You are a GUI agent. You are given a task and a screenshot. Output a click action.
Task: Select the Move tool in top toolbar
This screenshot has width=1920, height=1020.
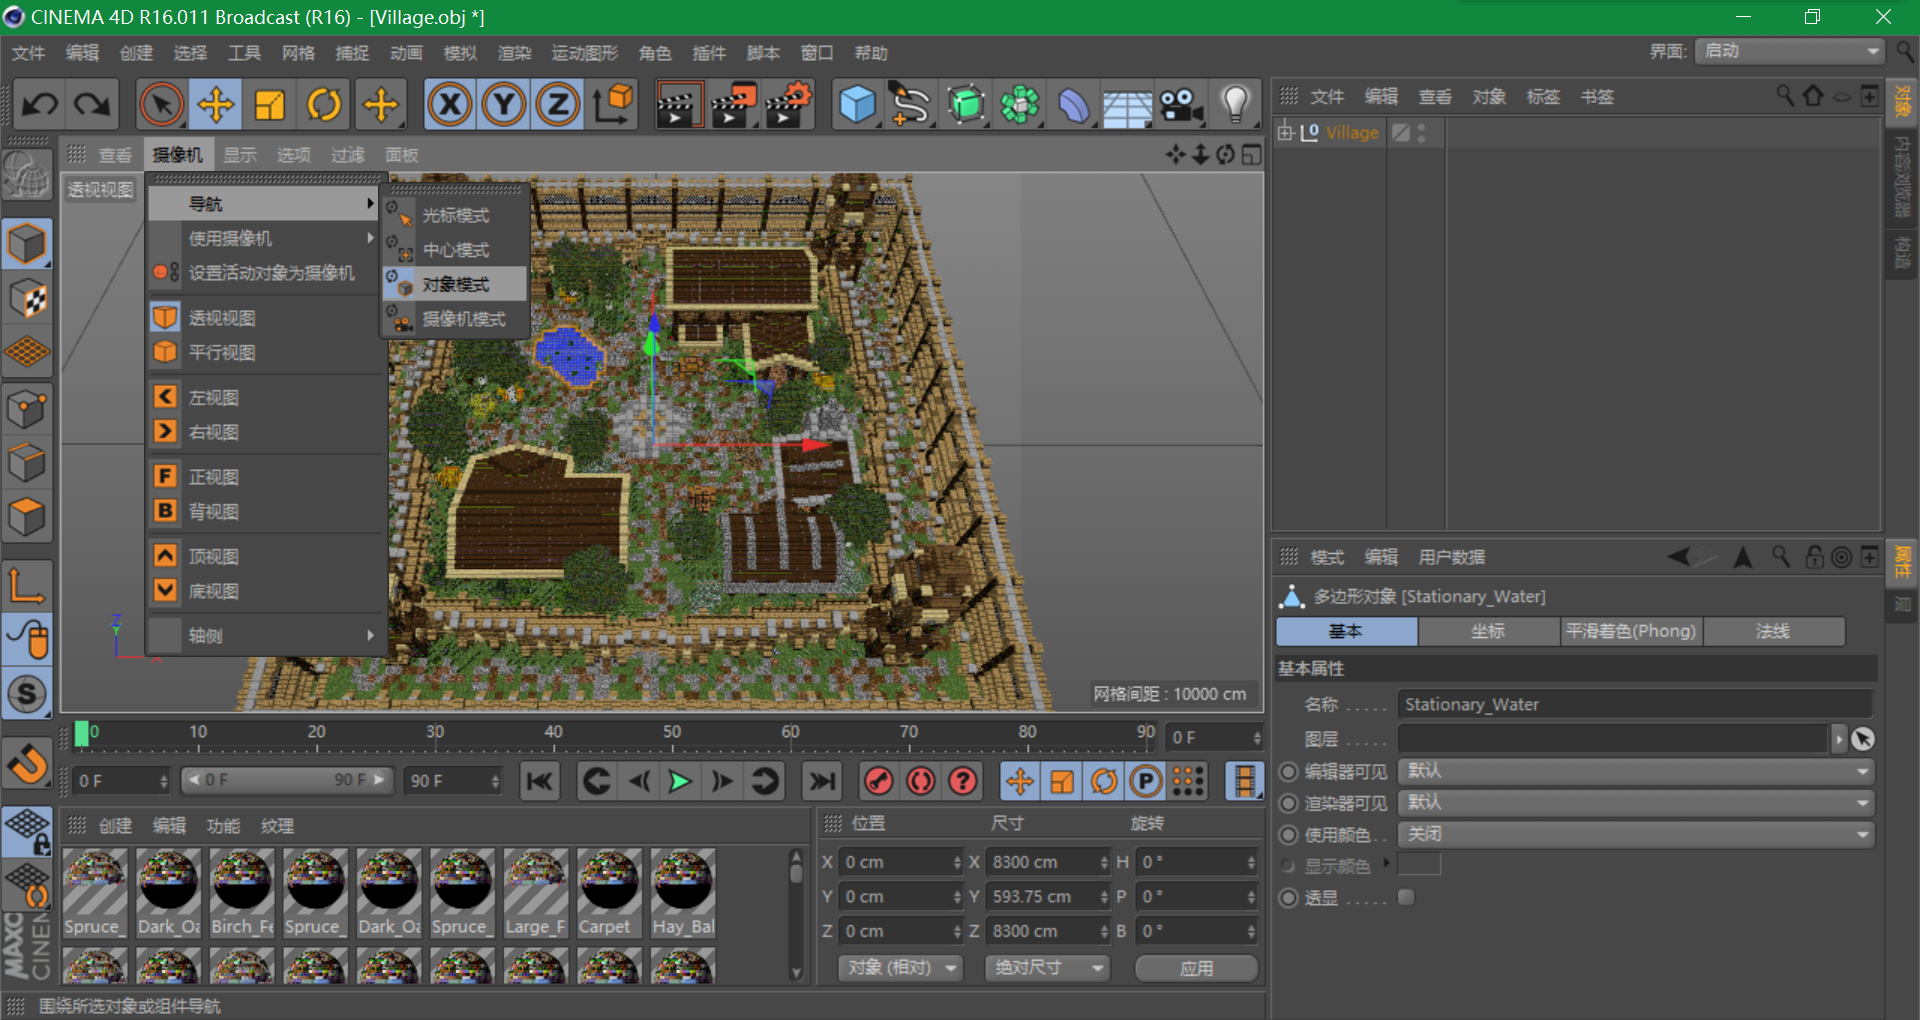click(x=216, y=104)
